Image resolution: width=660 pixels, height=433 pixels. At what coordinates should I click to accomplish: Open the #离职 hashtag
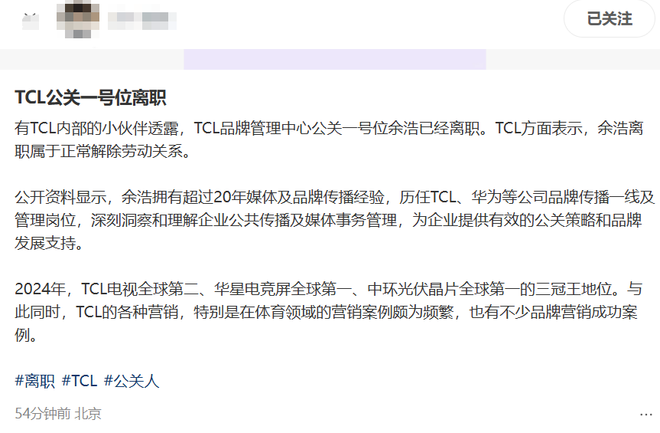click(x=35, y=381)
